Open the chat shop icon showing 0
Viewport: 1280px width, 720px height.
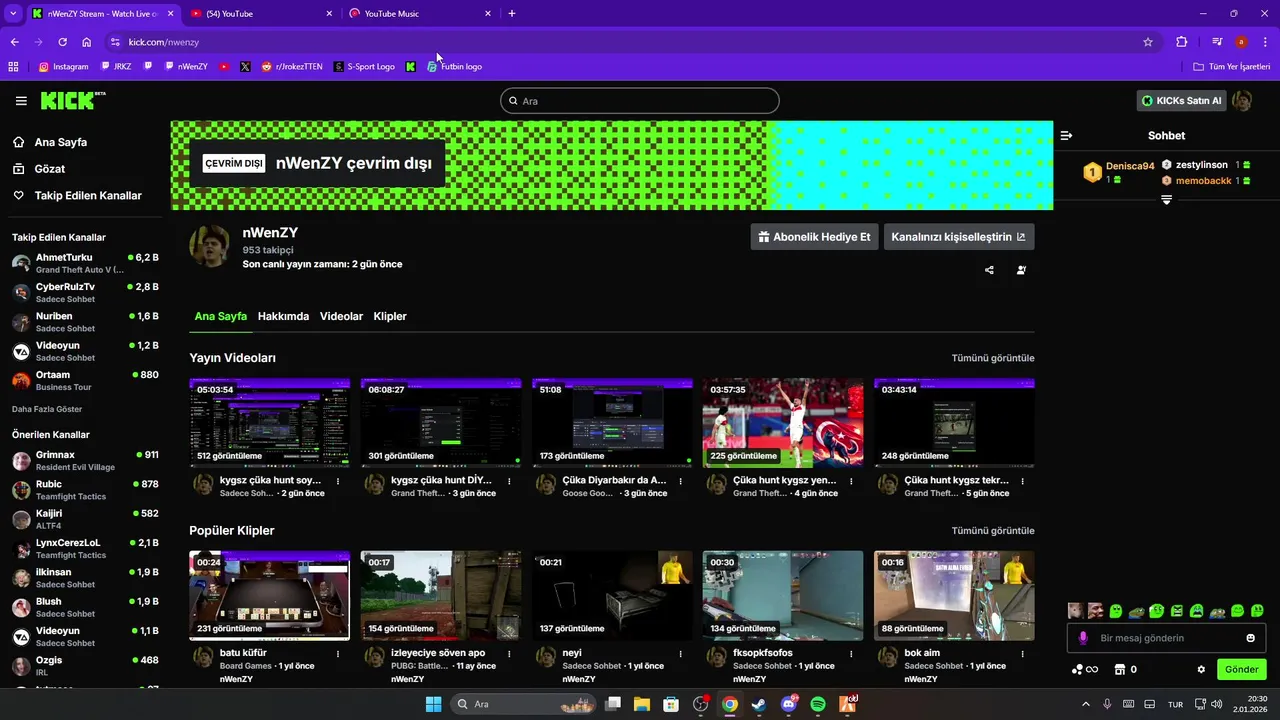click(1126, 670)
